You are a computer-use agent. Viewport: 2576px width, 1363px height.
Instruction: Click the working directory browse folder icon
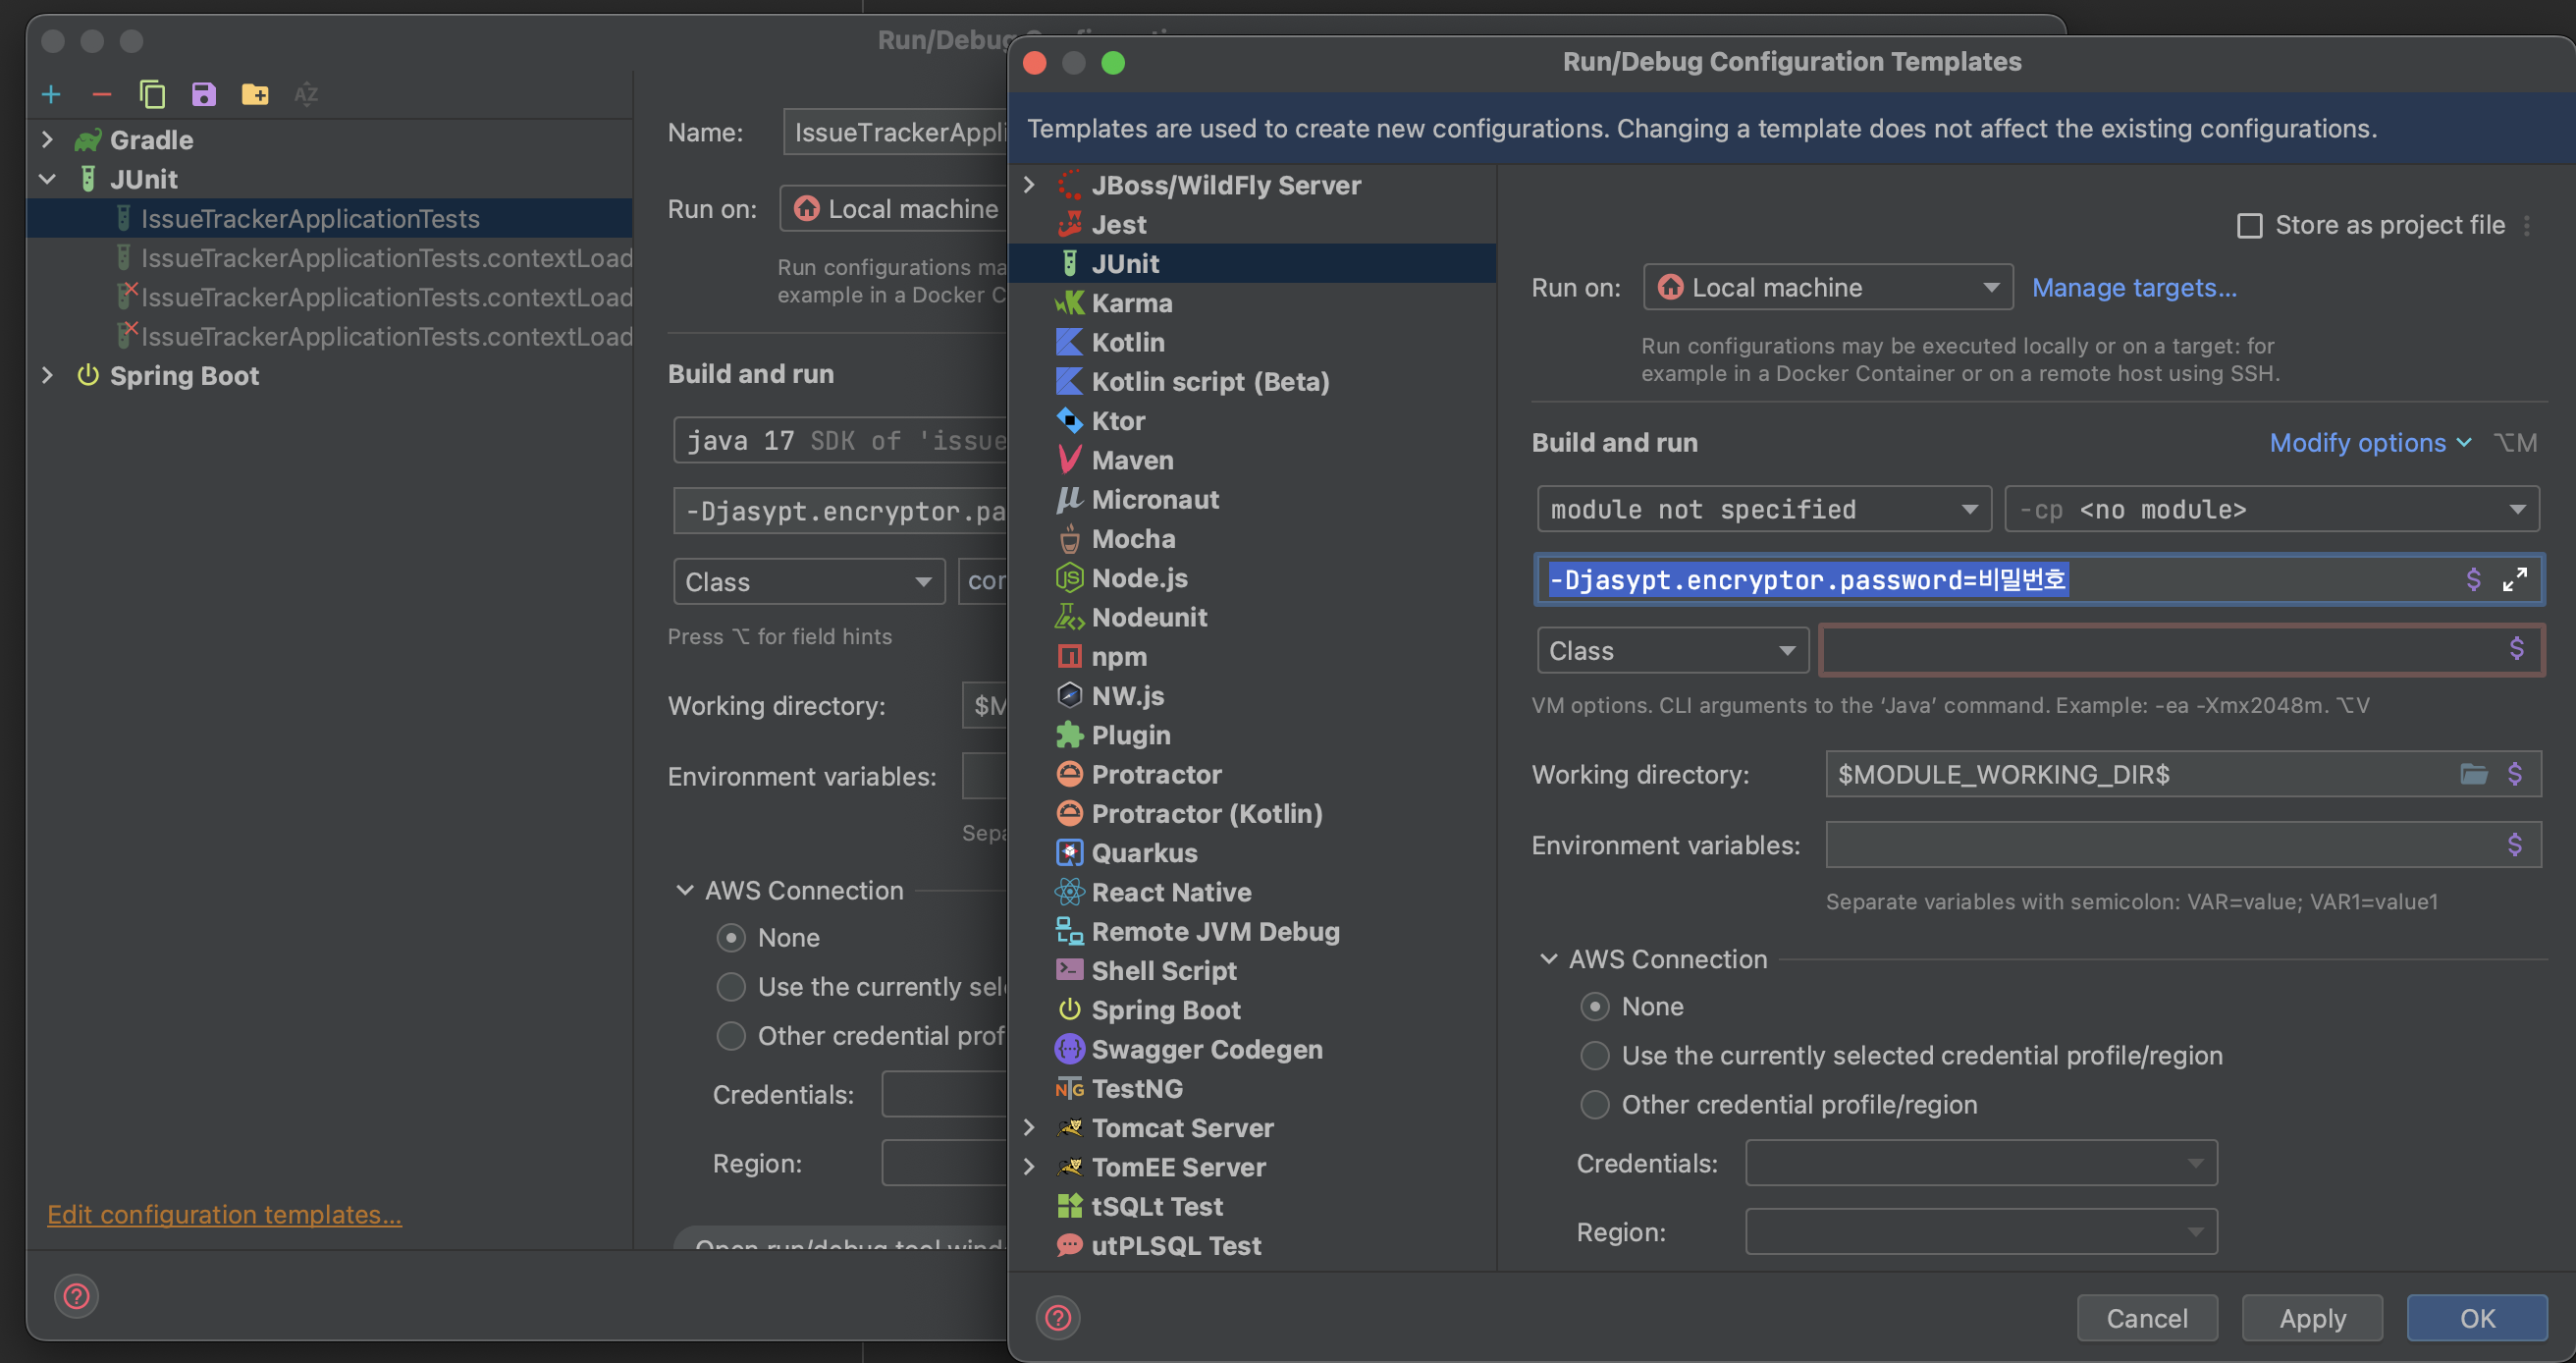[2473, 774]
